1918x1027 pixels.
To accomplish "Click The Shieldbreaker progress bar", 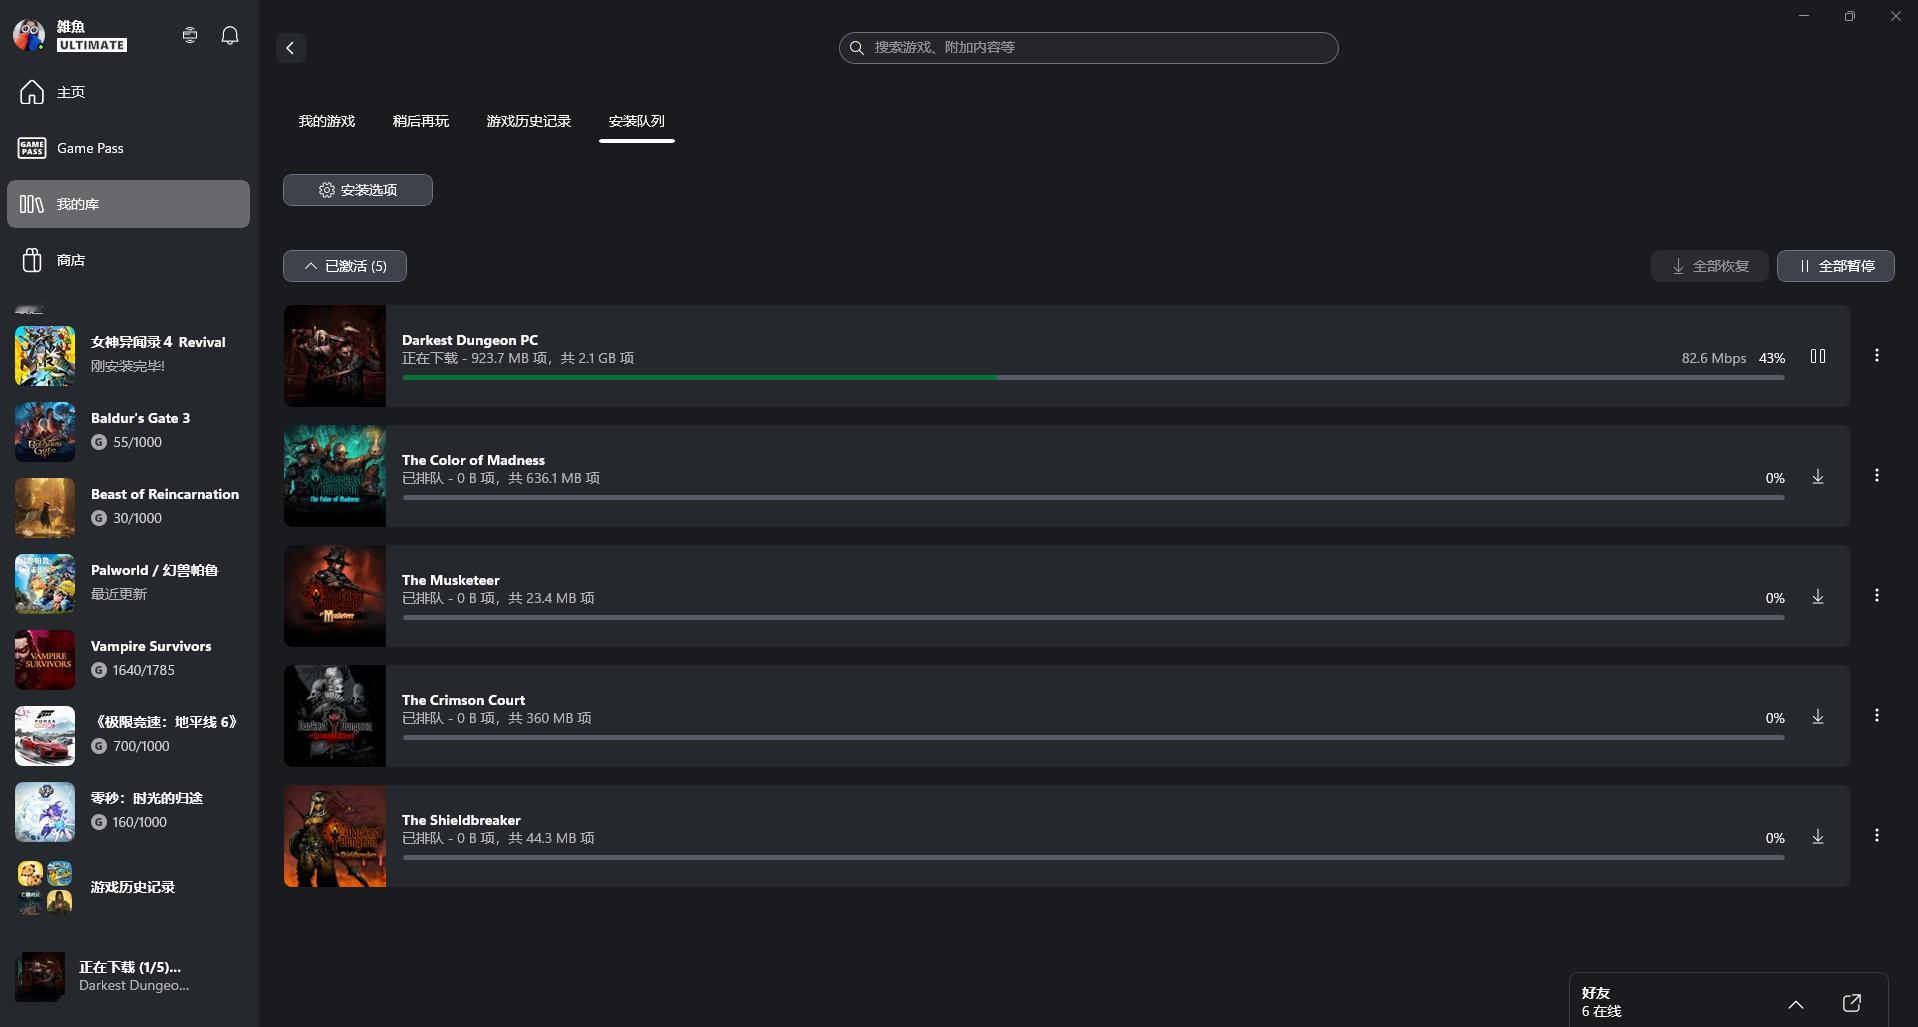I will 1094,857.
